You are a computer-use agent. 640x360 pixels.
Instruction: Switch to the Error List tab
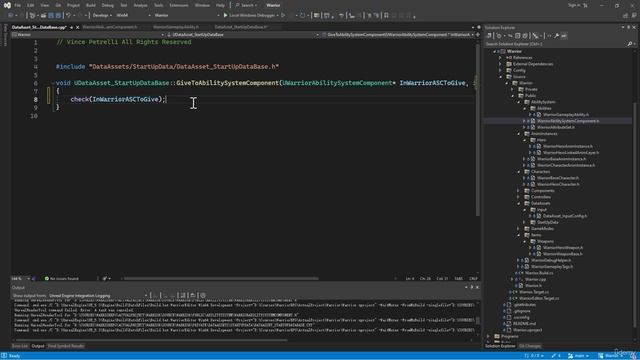tap(20, 346)
